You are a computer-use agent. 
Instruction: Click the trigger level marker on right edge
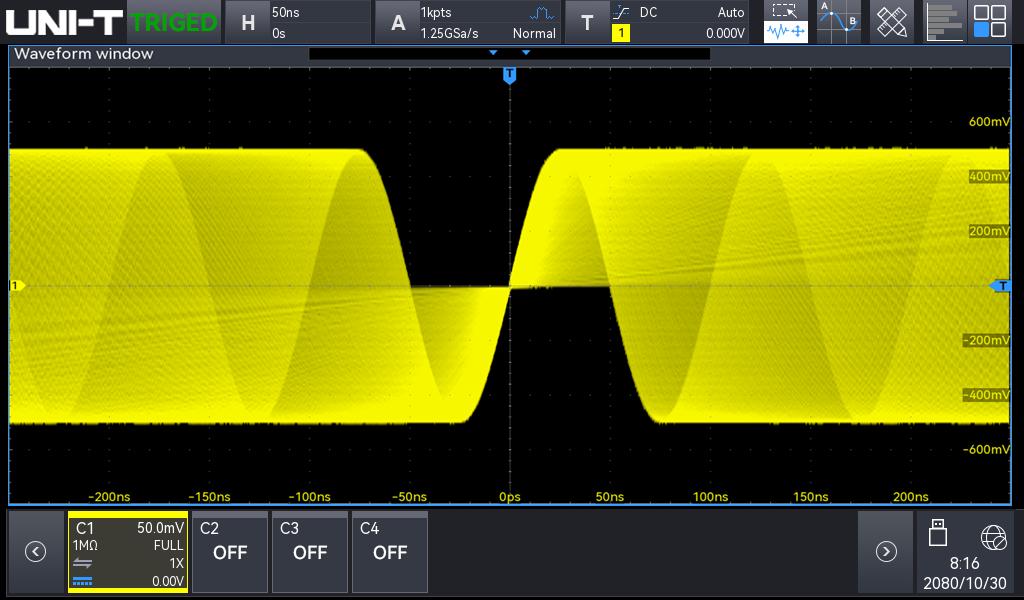click(1001, 286)
